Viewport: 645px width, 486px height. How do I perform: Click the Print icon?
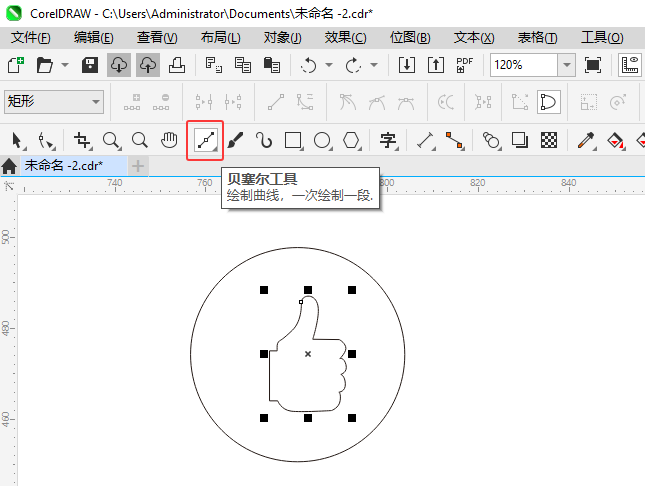click(177, 65)
